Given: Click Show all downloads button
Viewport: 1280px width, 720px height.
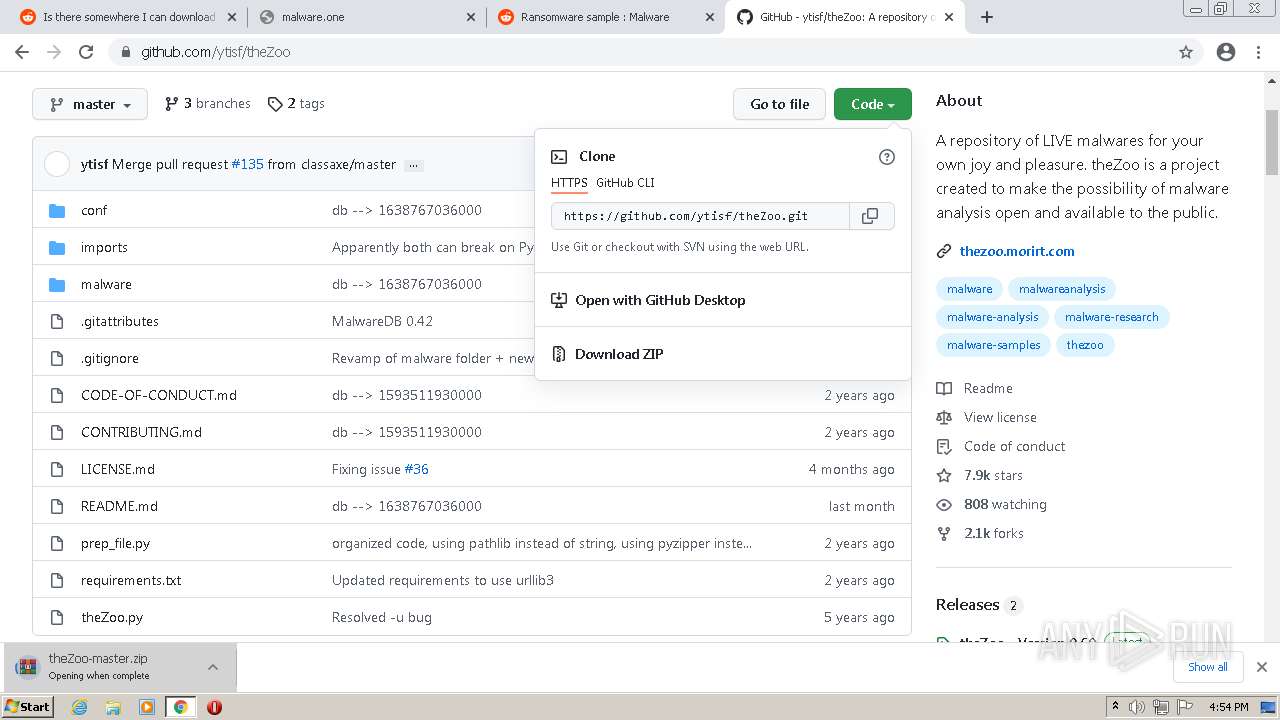Looking at the screenshot, I should pyautogui.click(x=1208, y=667).
